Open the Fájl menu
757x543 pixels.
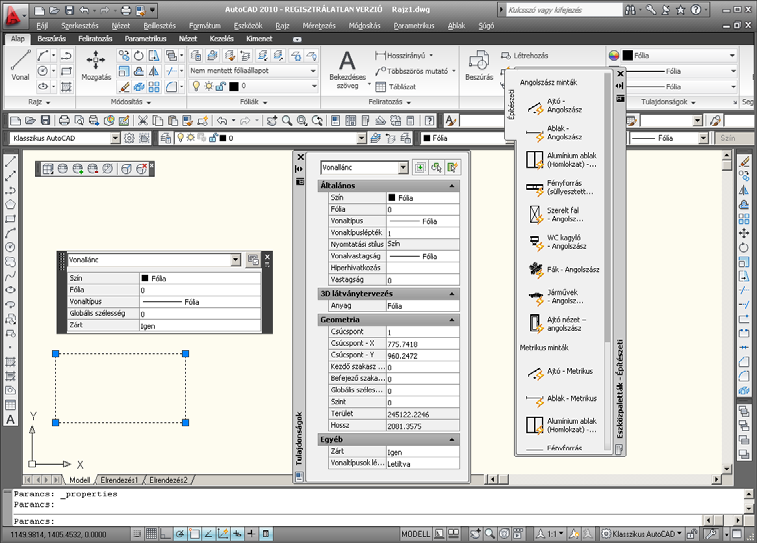point(42,26)
